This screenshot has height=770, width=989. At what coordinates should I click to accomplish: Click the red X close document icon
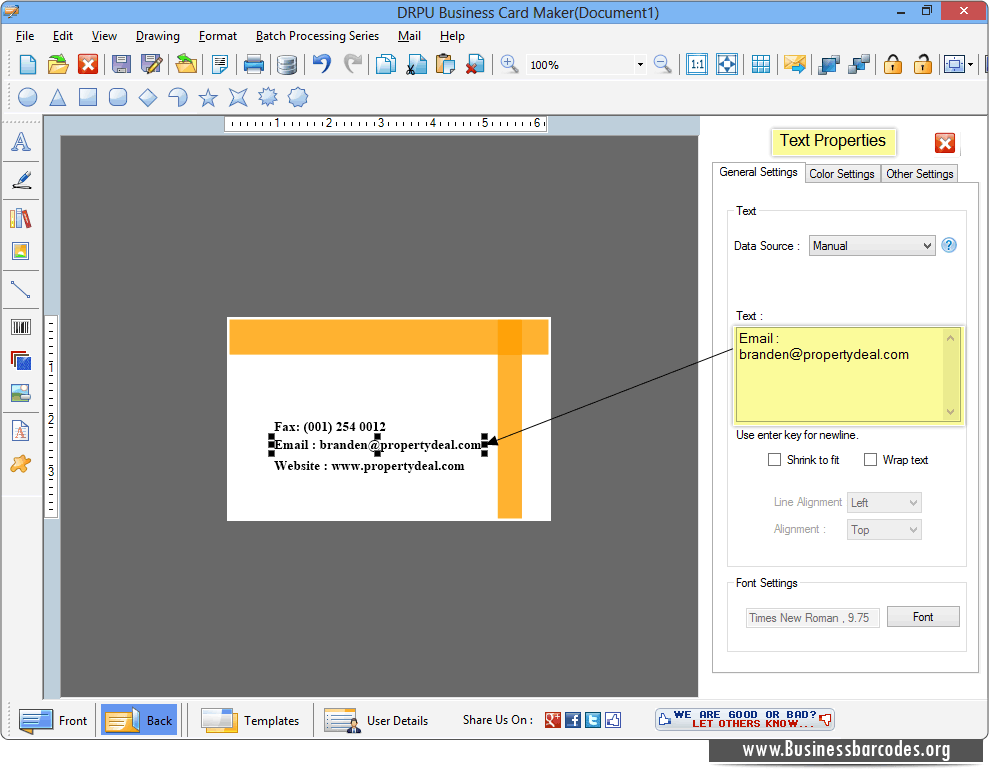click(88, 64)
